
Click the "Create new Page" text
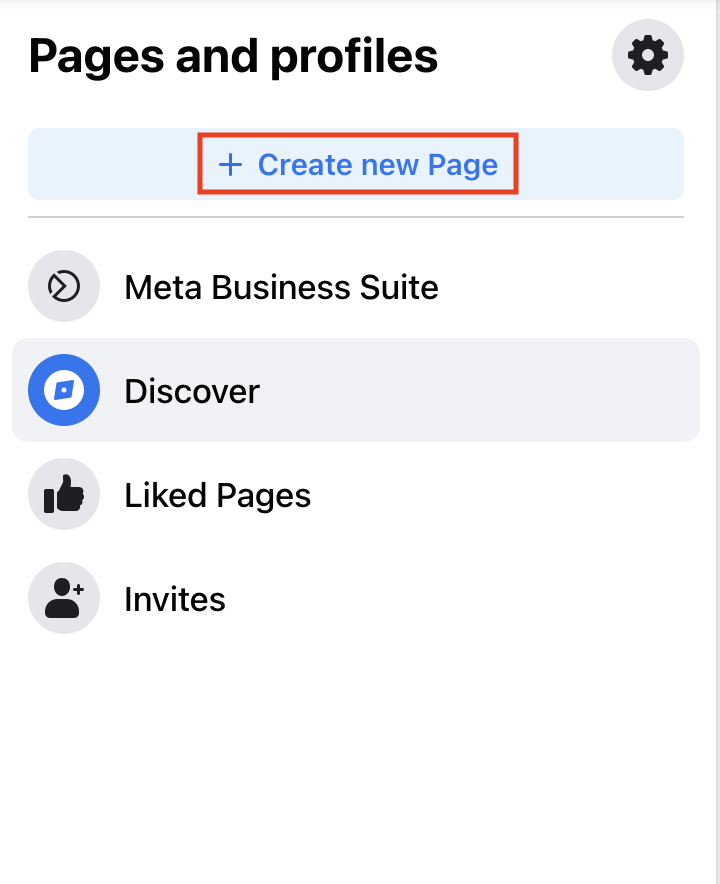(378, 165)
